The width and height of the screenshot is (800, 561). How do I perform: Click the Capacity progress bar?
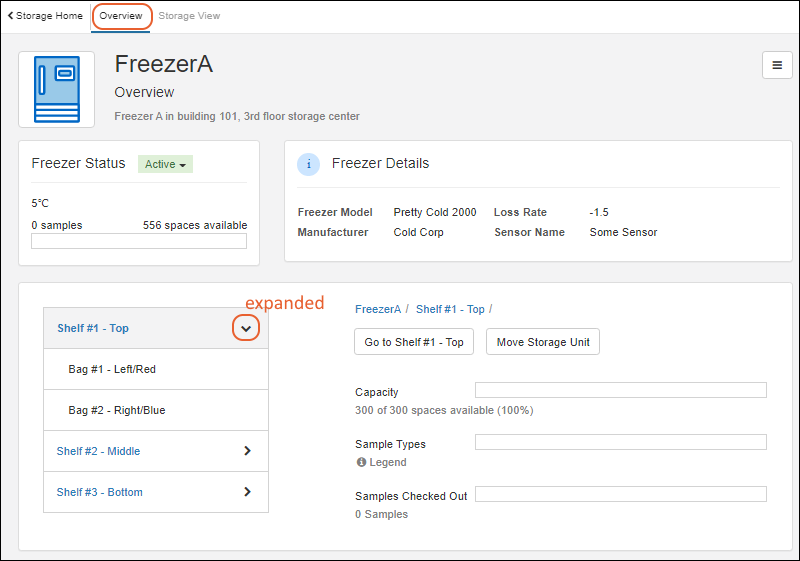620,390
